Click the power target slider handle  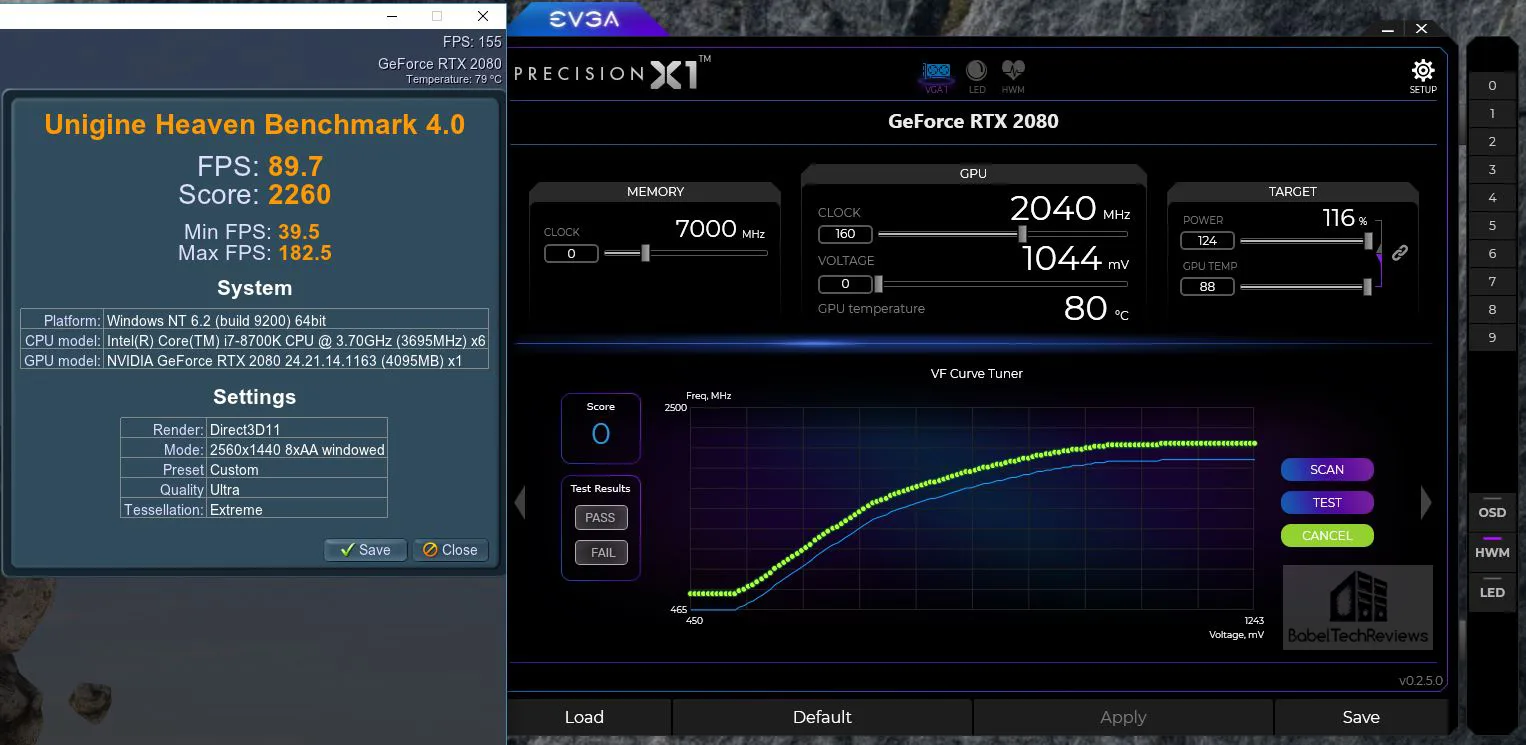click(1367, 241)
